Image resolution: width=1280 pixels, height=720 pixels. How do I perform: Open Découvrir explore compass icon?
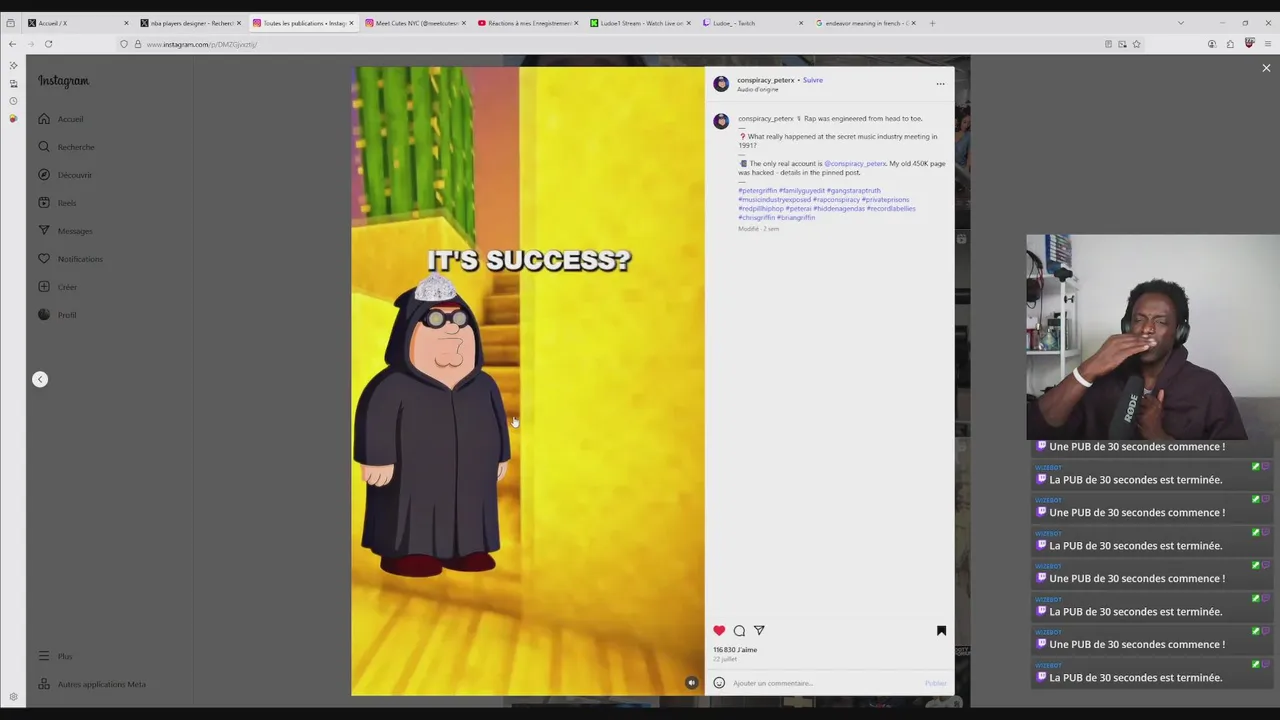tap(44, 175)
